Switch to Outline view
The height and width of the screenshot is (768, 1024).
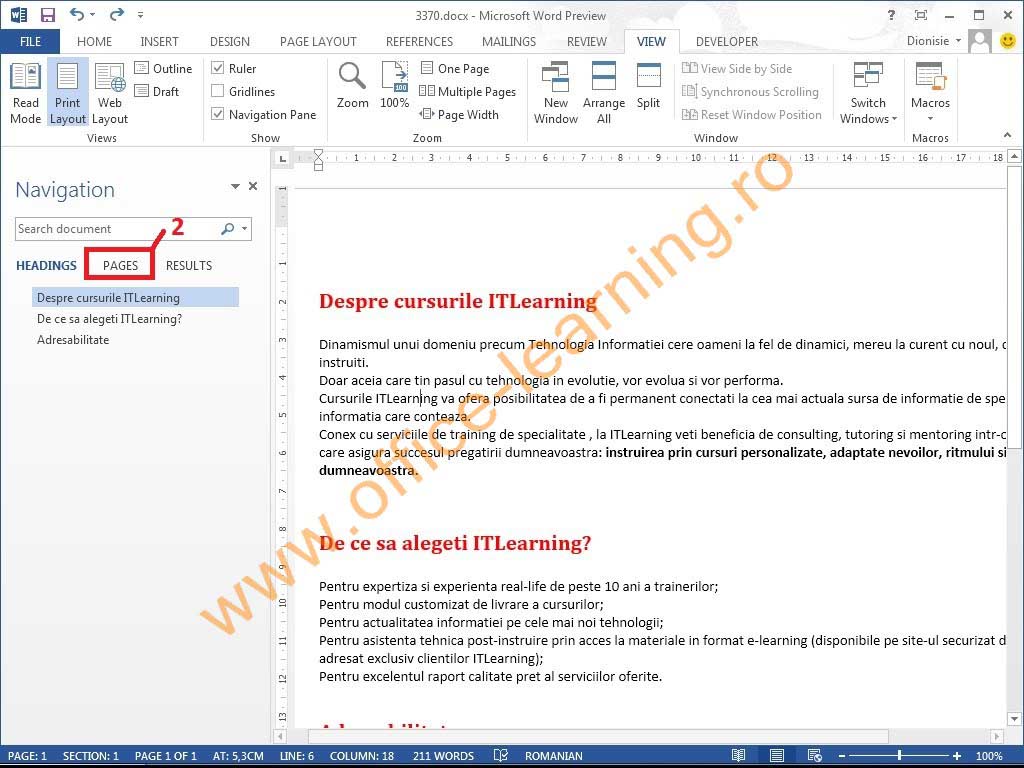(x=163, y=69)
